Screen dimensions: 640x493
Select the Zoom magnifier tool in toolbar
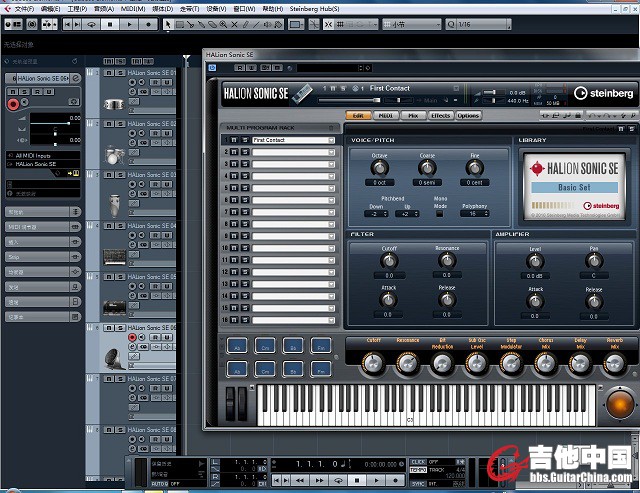click(222, 23)
